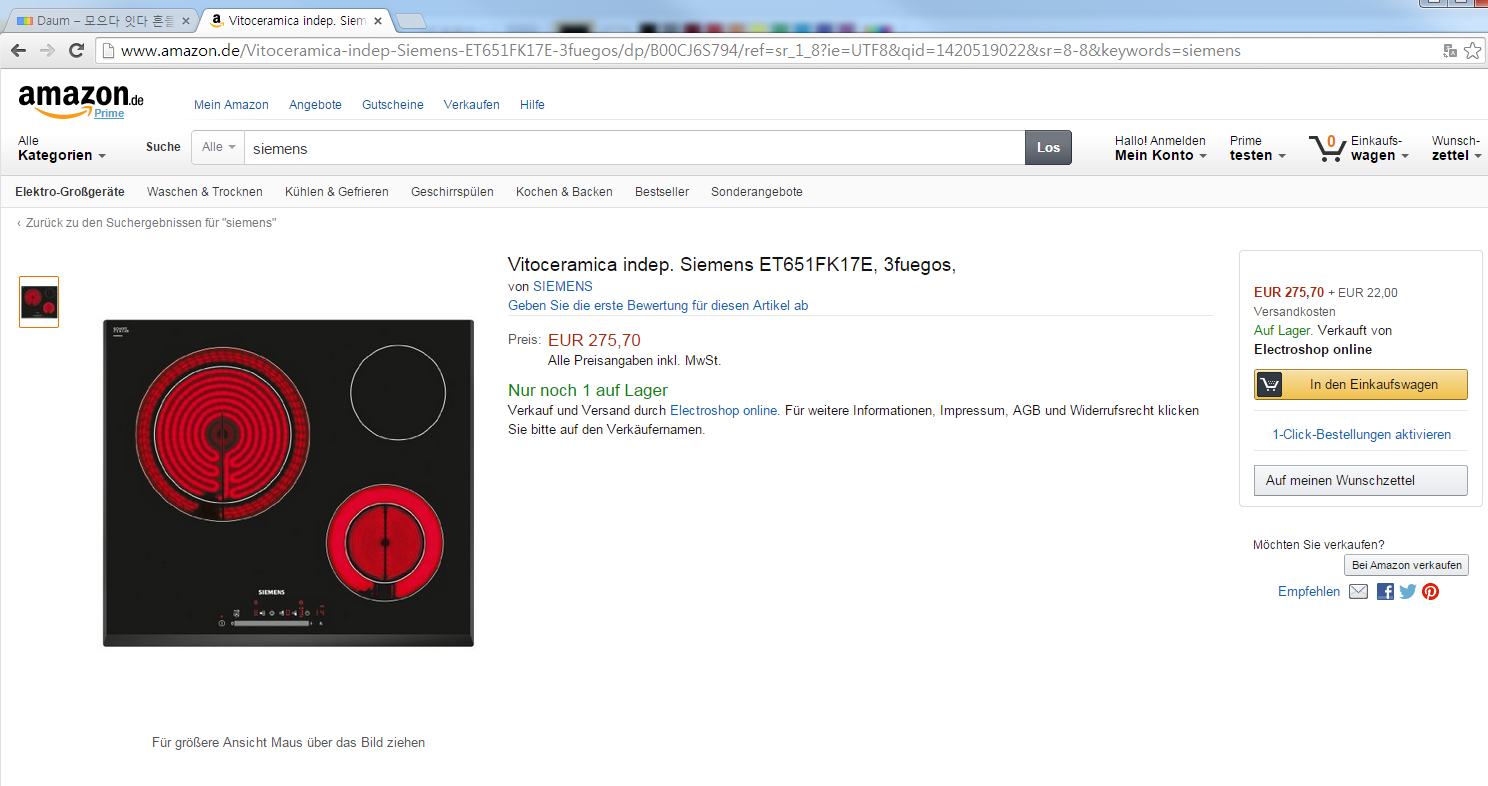
Task: Click the large cooktop product image
Action: pos(288,483)
